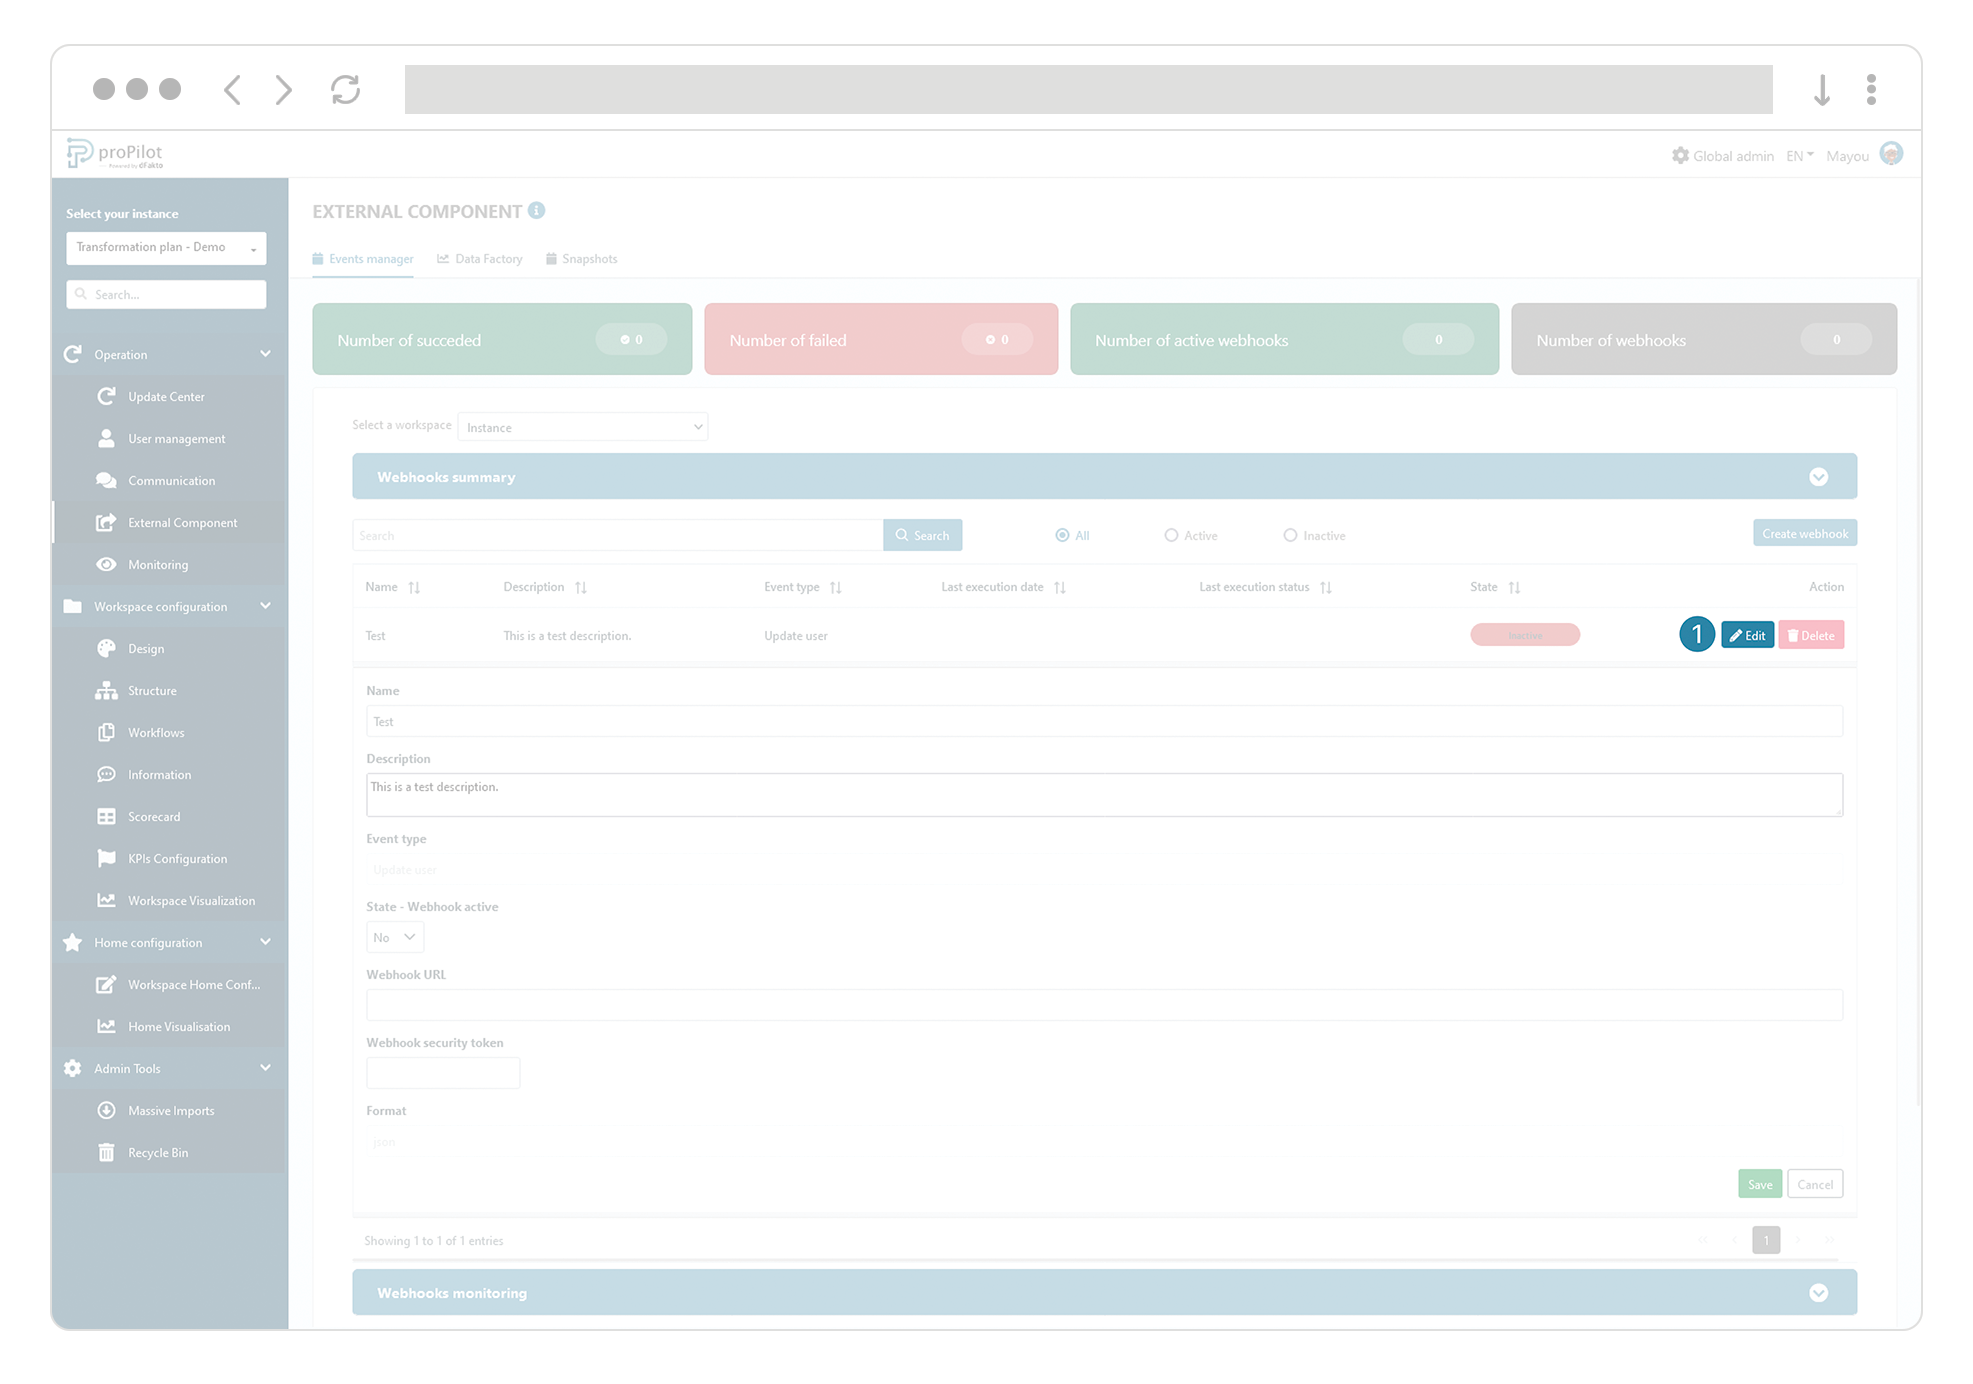Image resolution: width=1973 pixels, height=1384 pixels.
Task: Open the Recycle Bin
Action: (x=157, y=1152)
